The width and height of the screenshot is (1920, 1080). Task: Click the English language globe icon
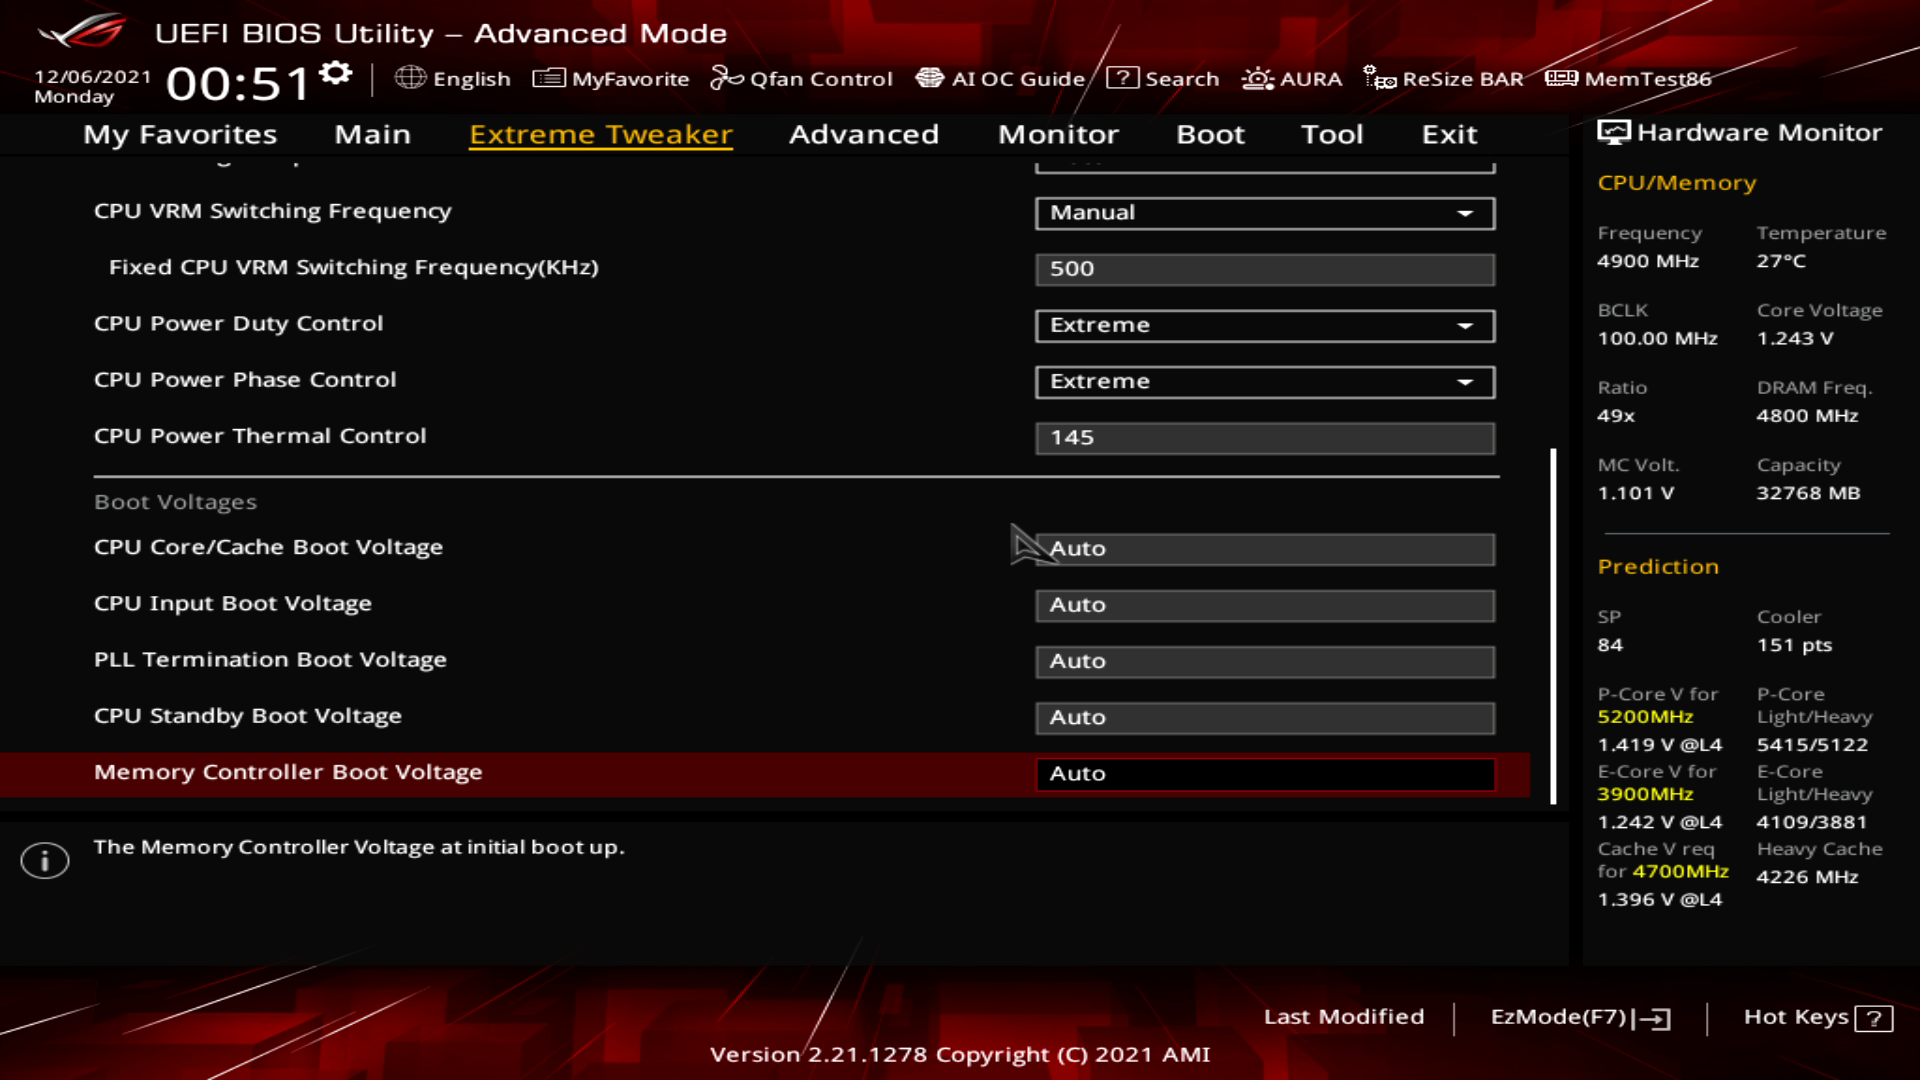coord(410,78)
